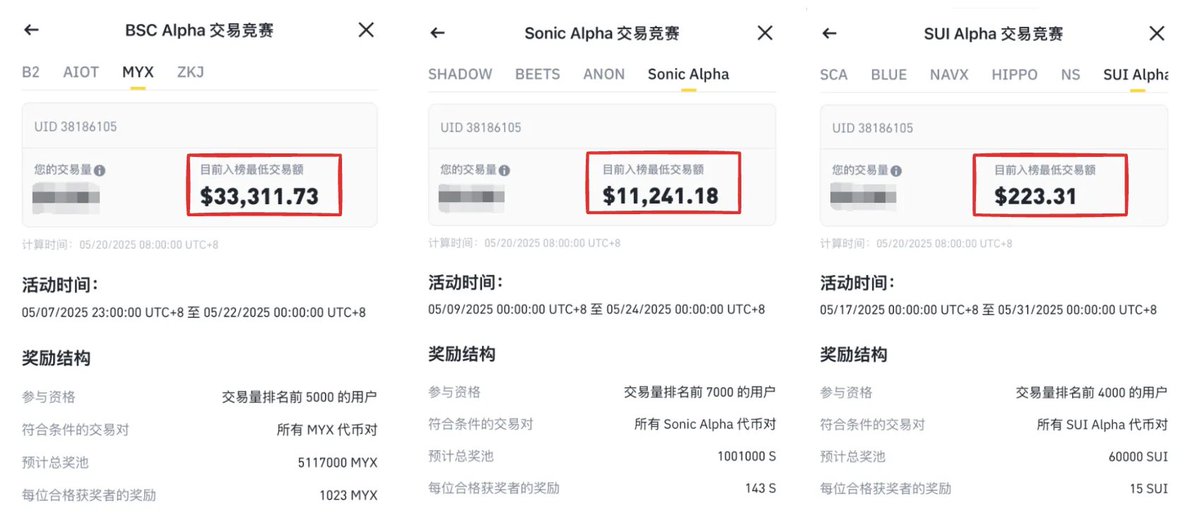This screenshot has width=1200, height=523.
Task: Open the SCA tab
Action: (x=834, y=75)
